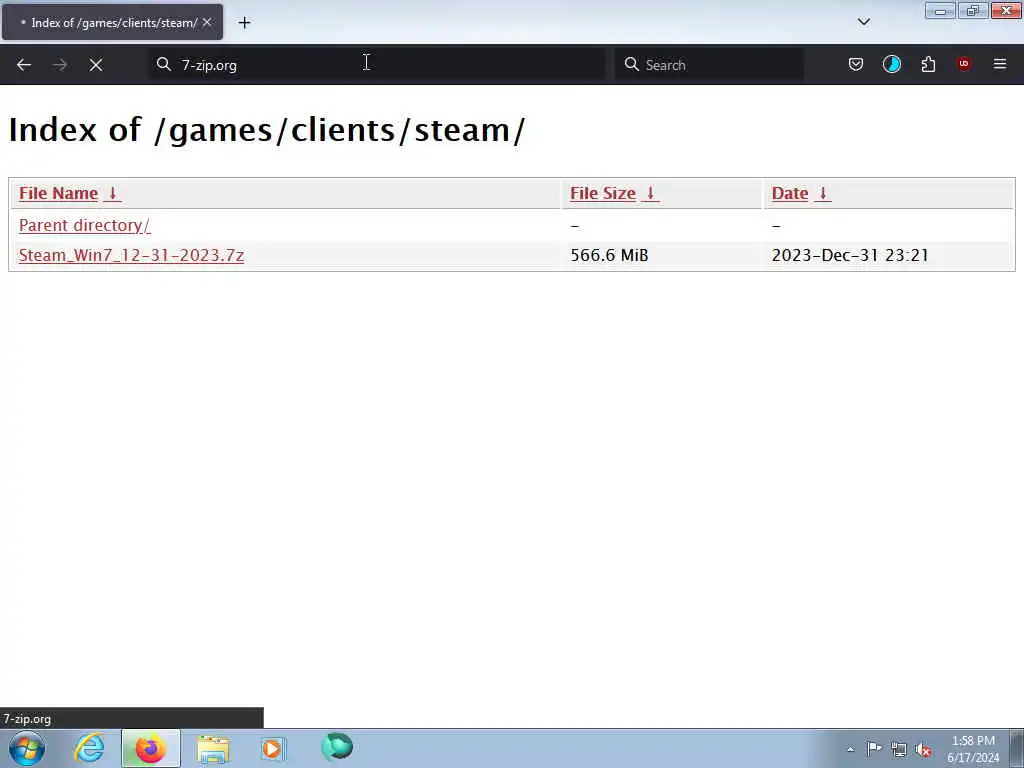
Task: Open the clock showing 1:58 PM
Action: tap(972, 749)
